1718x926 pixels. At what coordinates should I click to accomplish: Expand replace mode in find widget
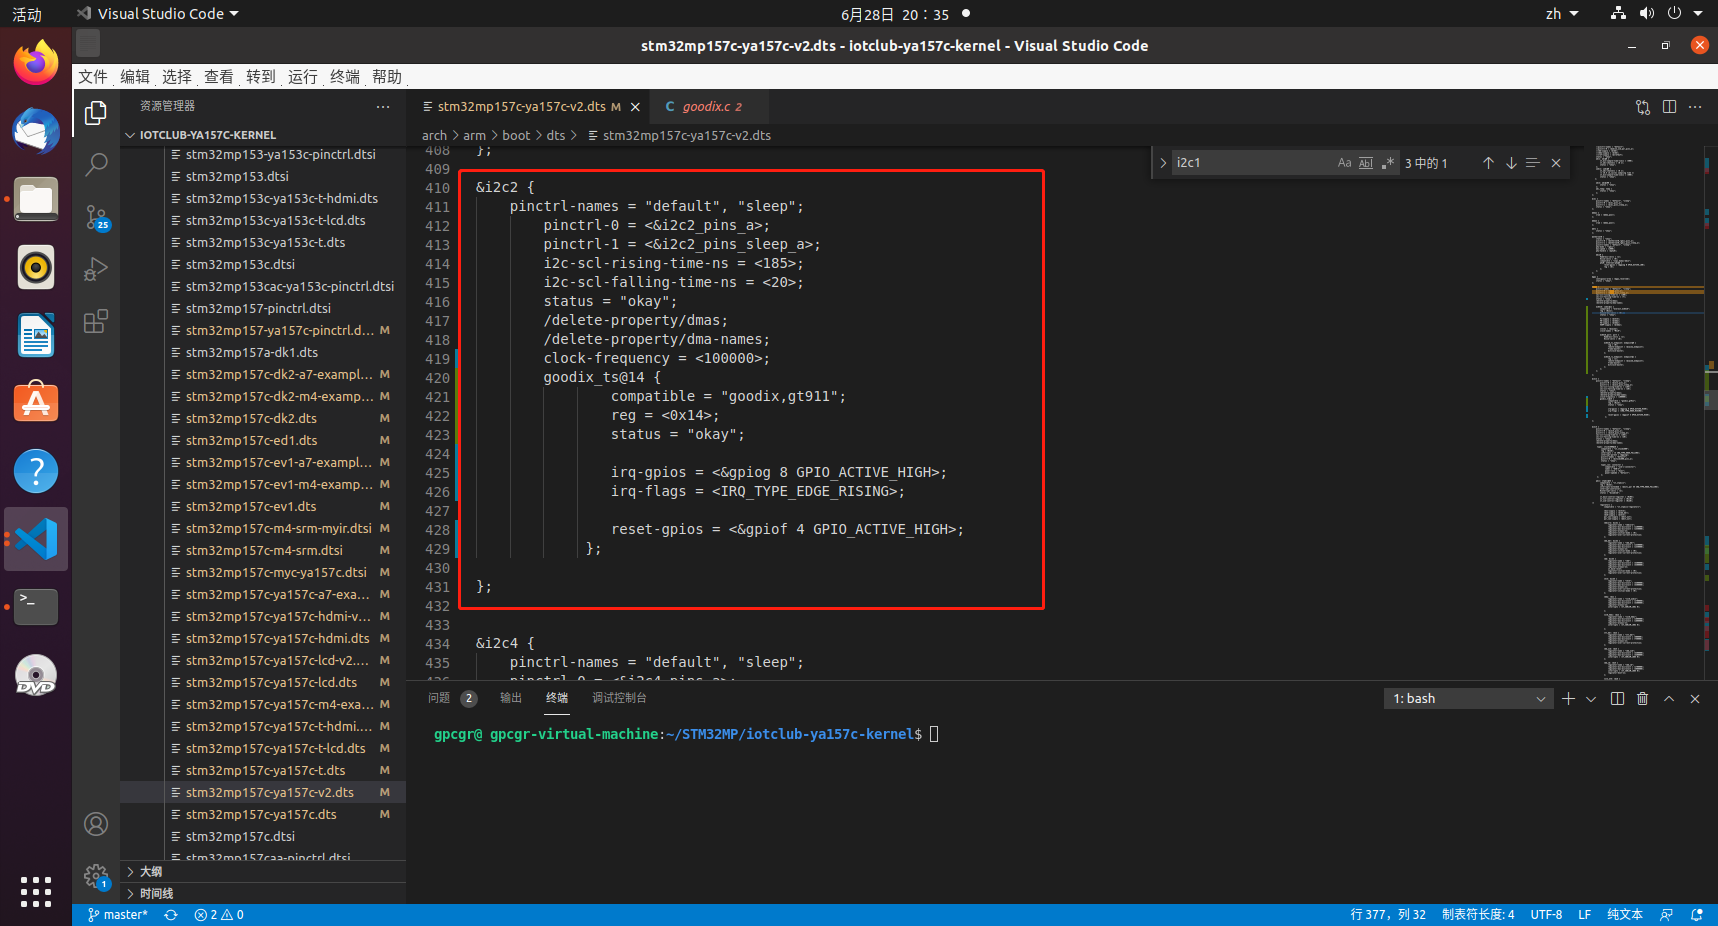(x=1163, y=163)
